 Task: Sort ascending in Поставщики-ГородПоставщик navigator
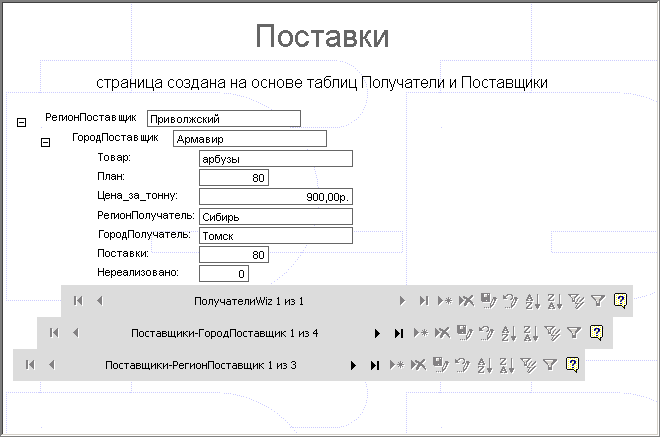pyautogui.click(x=508, y=333)
